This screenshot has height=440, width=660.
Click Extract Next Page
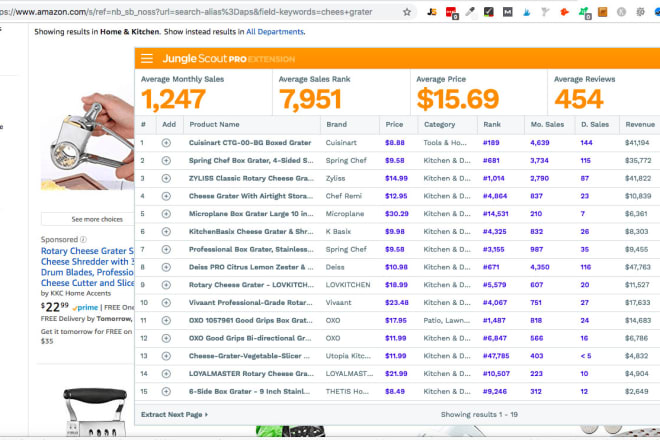174,414
